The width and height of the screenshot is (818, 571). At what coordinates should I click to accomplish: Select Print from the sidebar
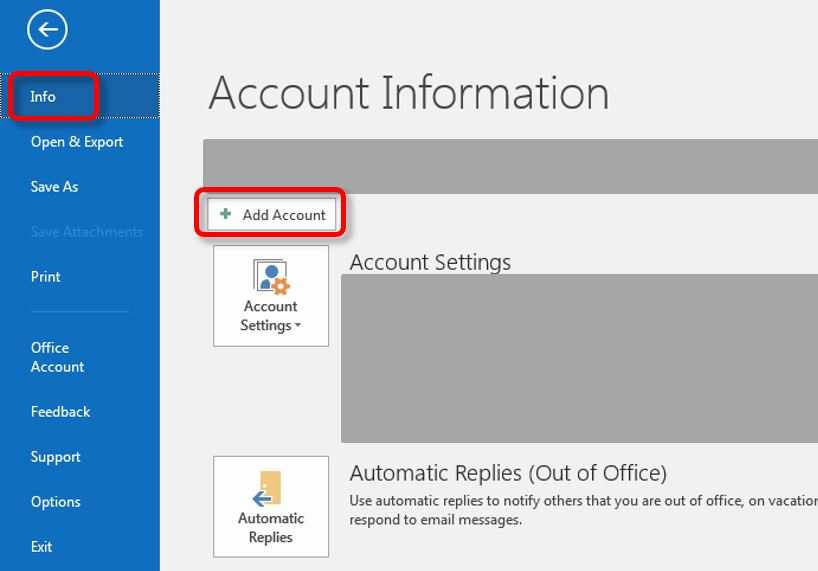click(x=45, y=276)
